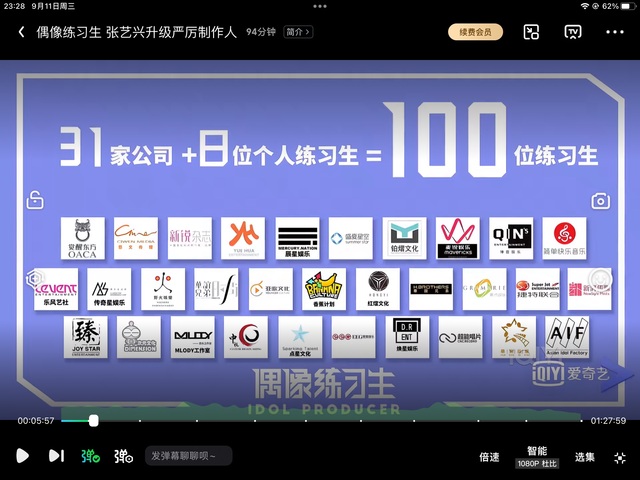Tap the back arrow at top left

[21, 32]
